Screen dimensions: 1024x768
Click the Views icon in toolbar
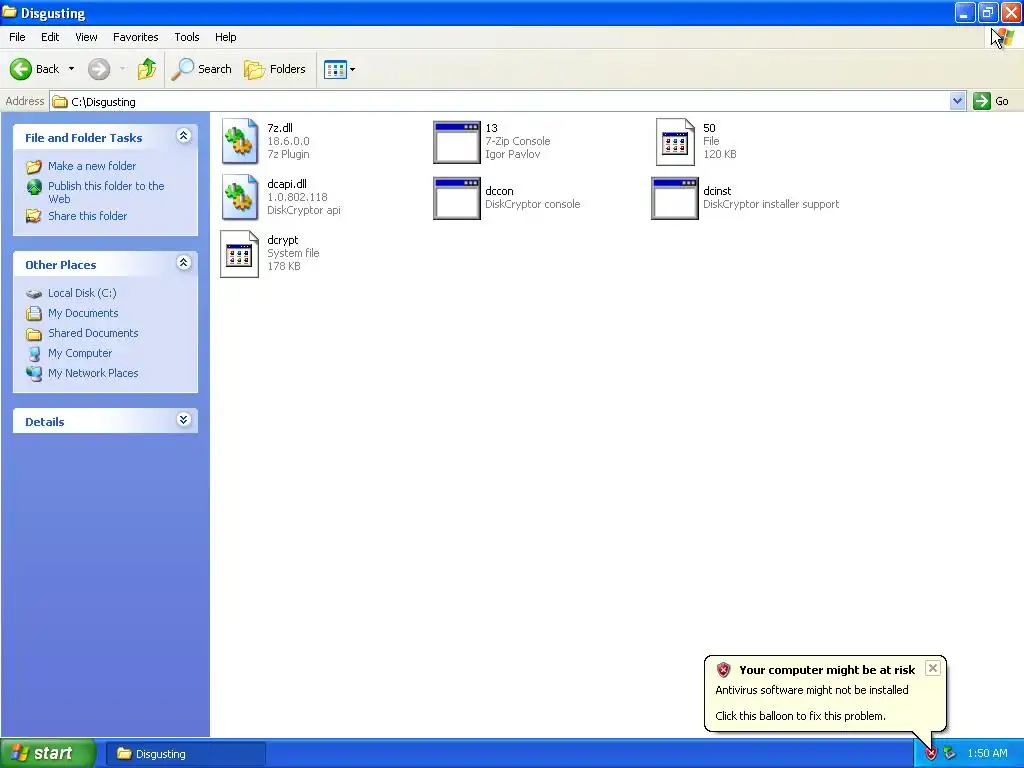(x=335, y=69)
